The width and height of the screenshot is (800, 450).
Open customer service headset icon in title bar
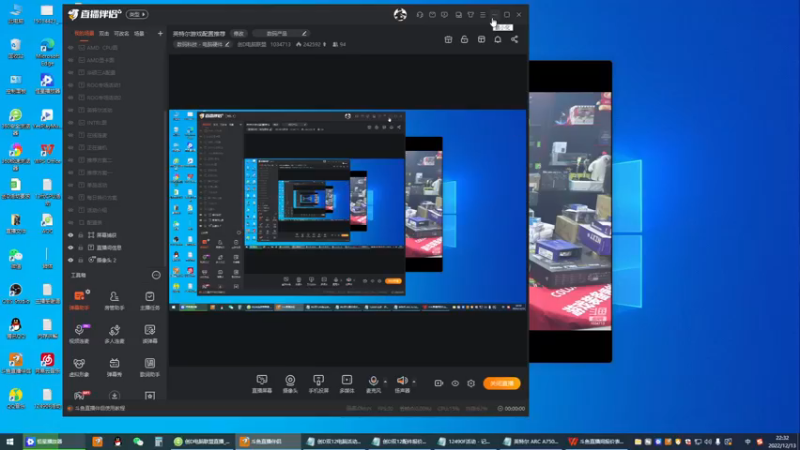pyautogui.click(x=419, y=15)
